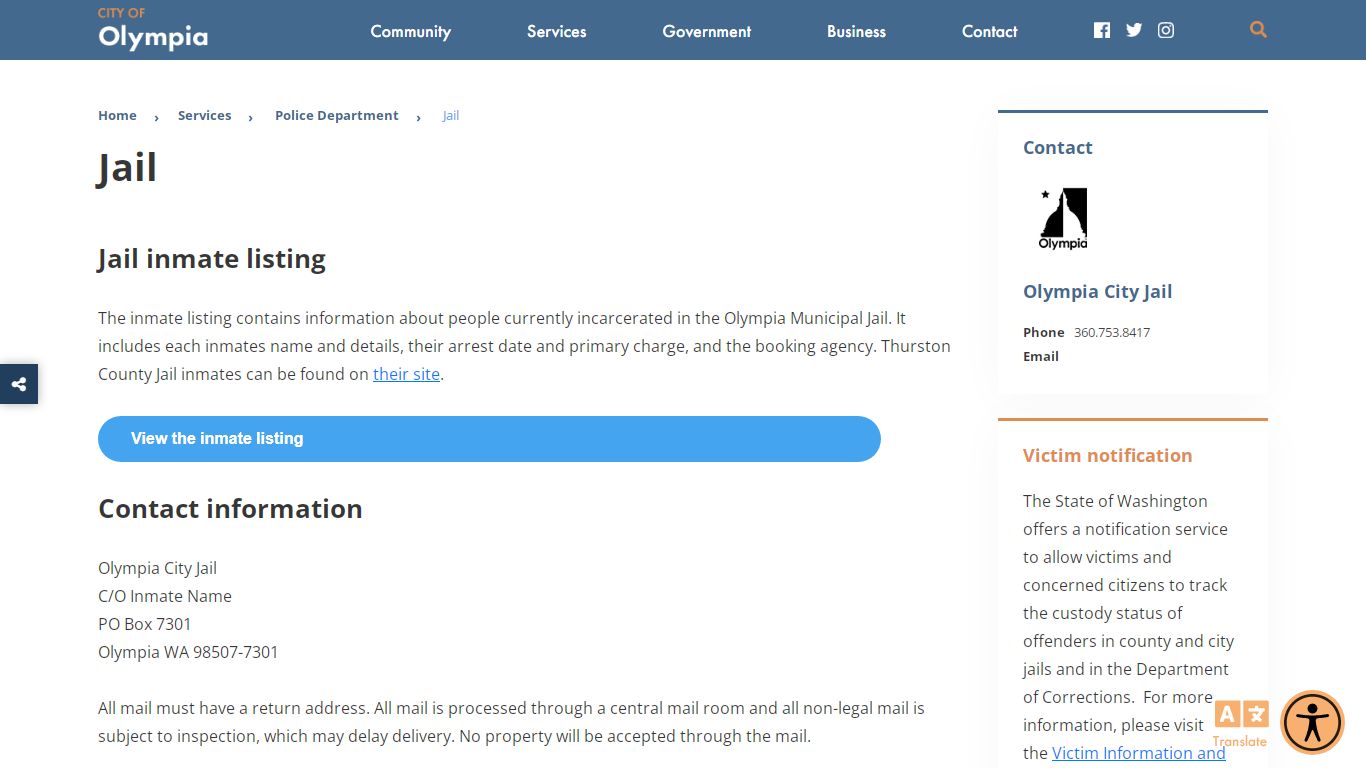Open the Twitter icon in header

point(1134,30)
